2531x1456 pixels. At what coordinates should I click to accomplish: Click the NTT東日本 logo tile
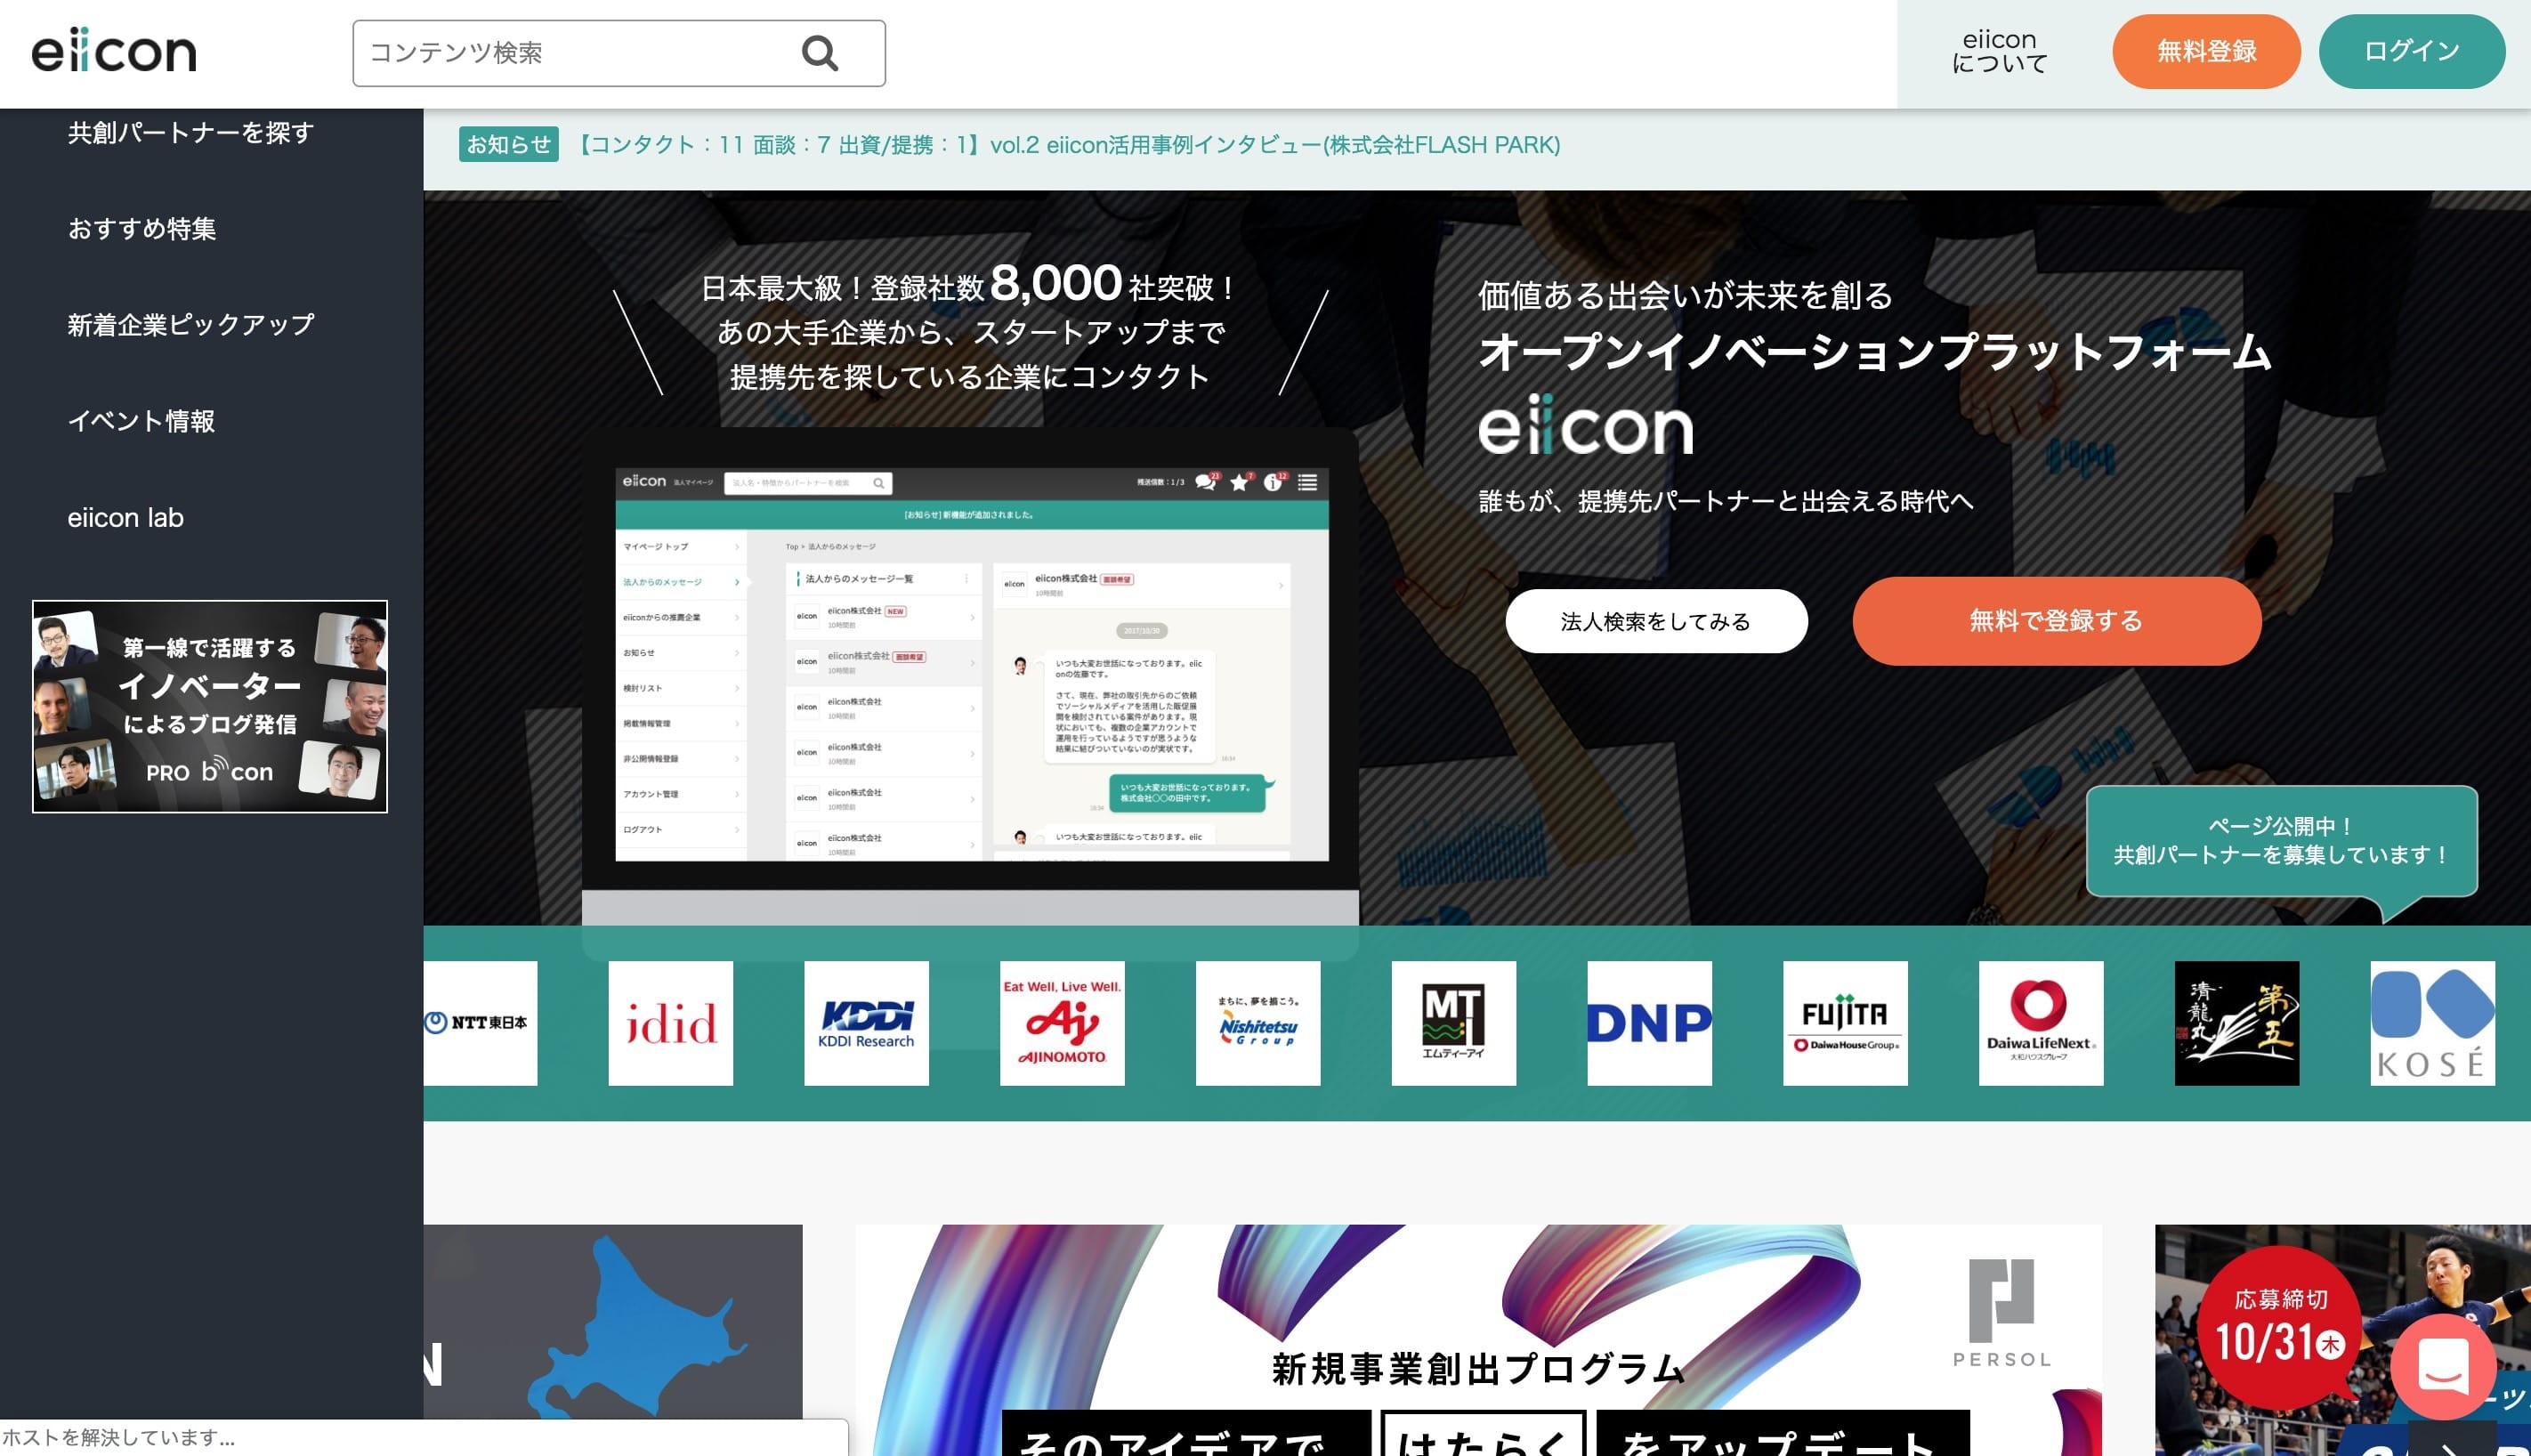click(480, 1023)
